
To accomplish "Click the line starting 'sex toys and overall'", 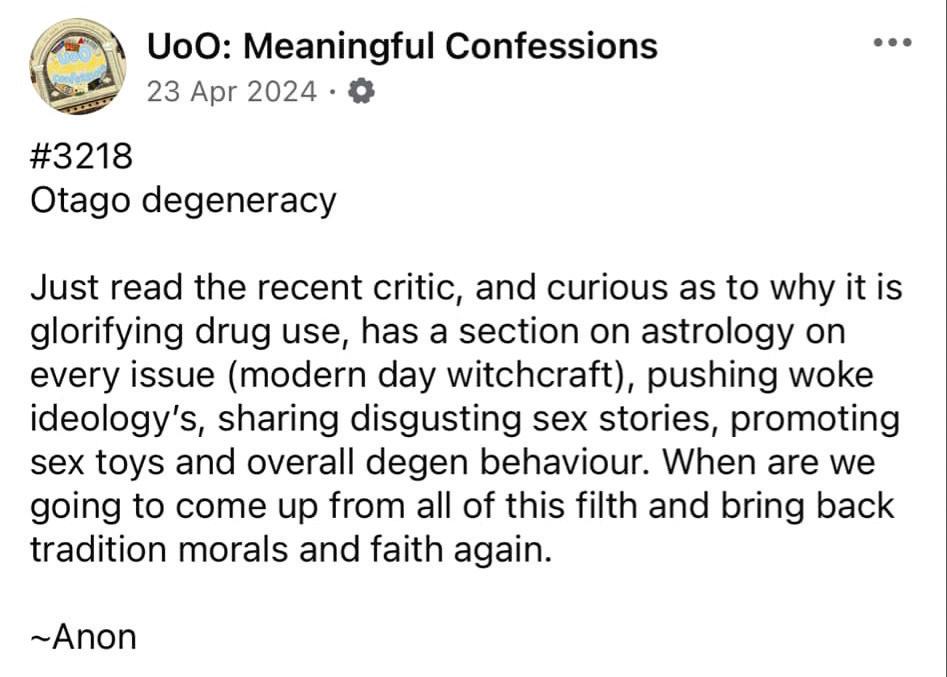I will 452,463.
